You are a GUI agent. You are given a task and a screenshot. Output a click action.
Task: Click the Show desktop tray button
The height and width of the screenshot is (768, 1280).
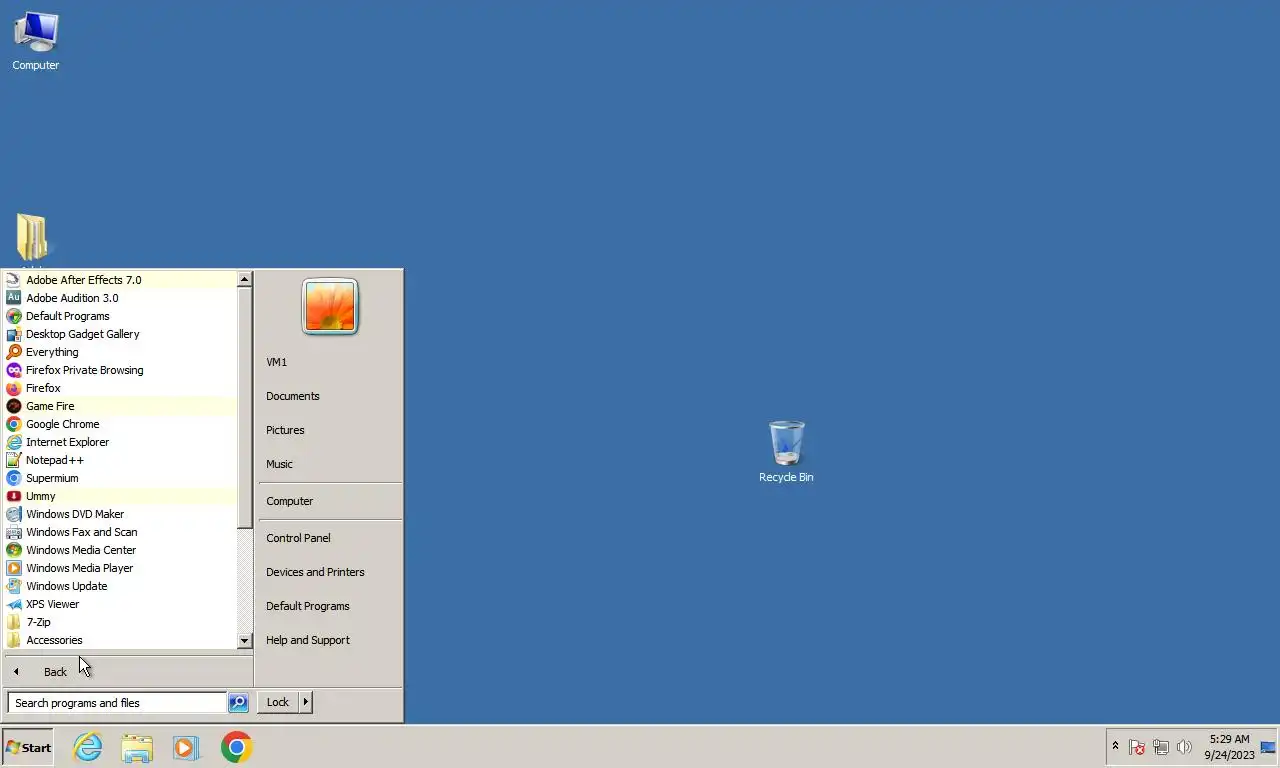pos(1268,747)
